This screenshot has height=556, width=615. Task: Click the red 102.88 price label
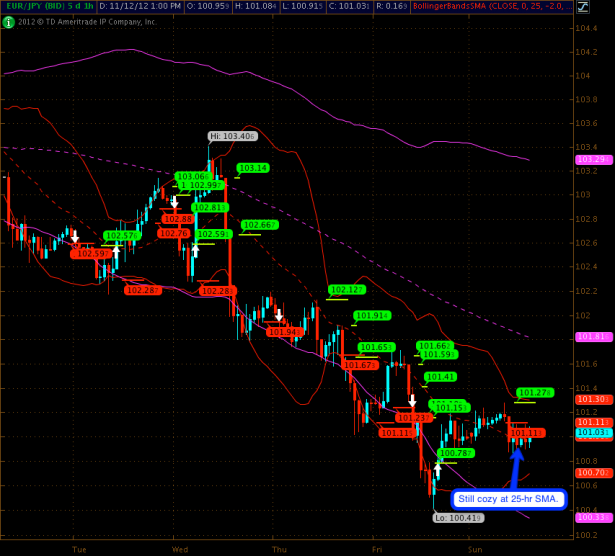click(x=177, y=219)
